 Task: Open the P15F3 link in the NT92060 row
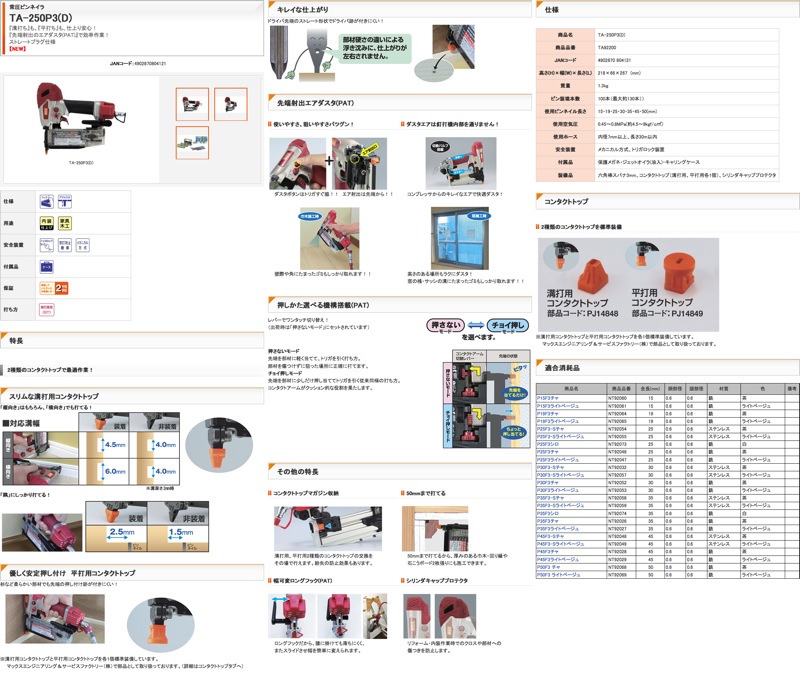coord(548,398)
